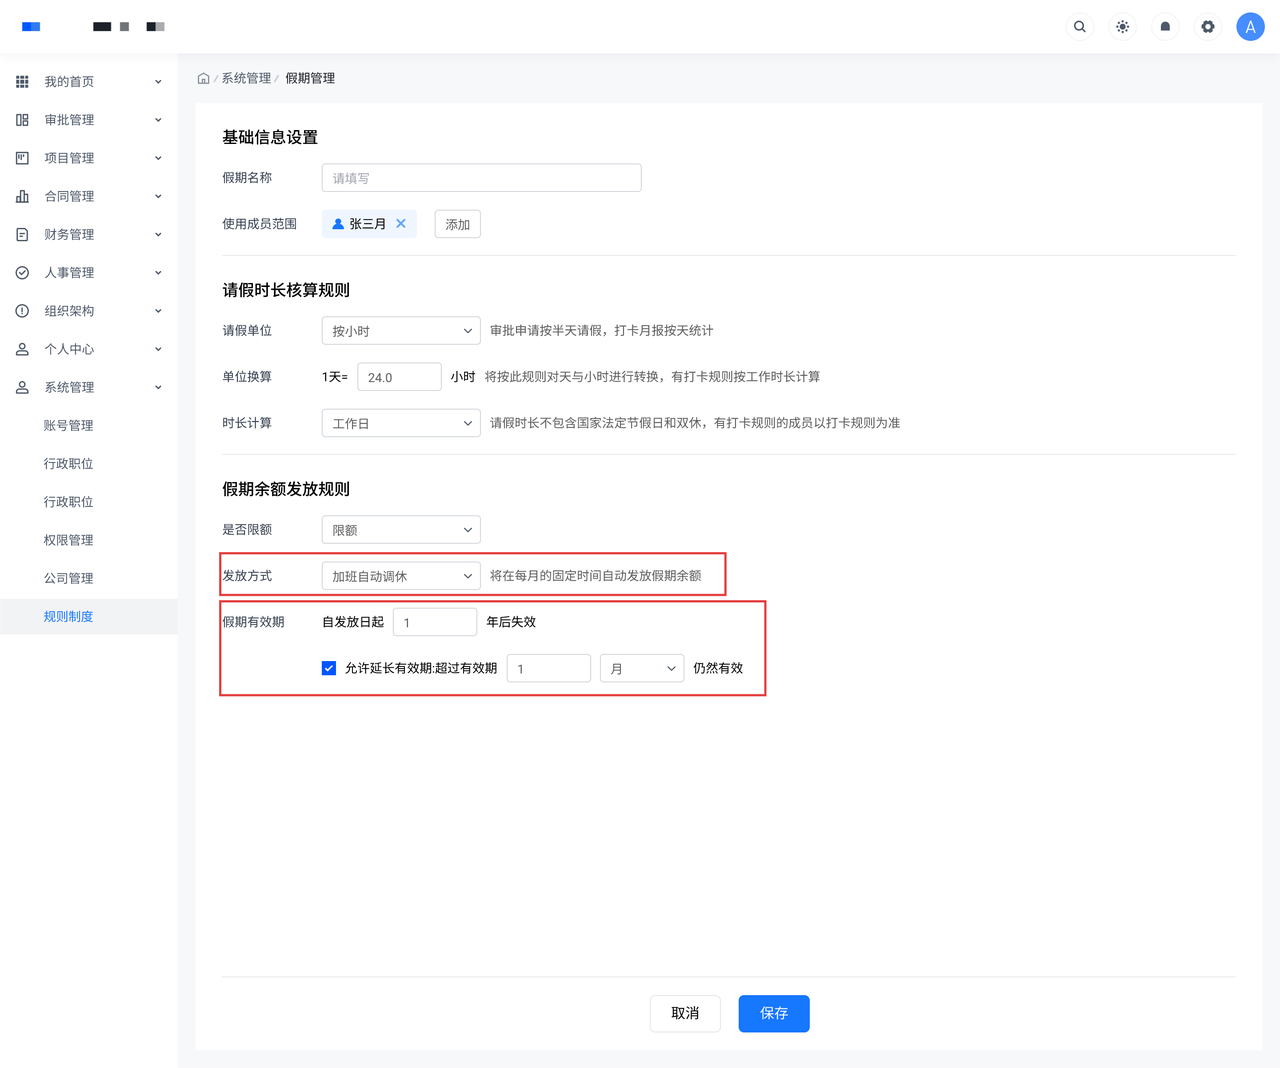1280x1068 pixels.
Task: Open the settings gear icon
Action: (1208, 27)
